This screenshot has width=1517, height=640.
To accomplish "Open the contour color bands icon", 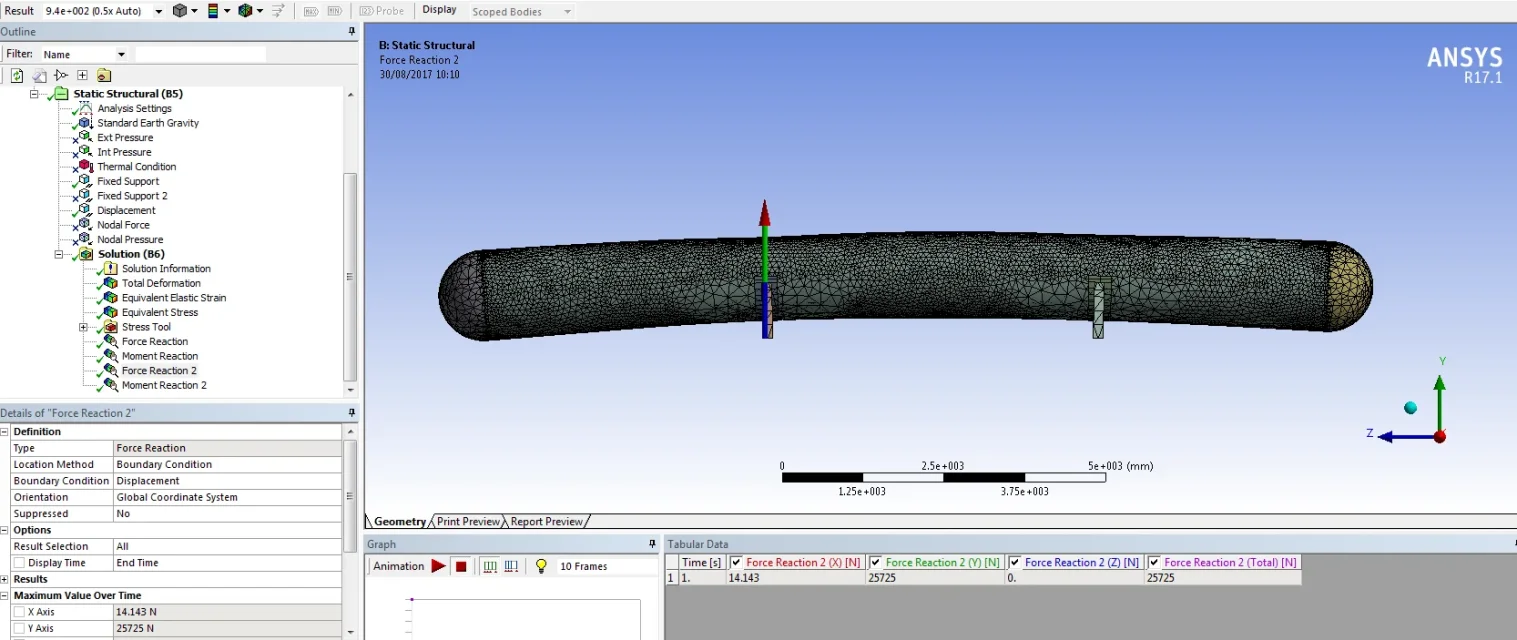I will tap(213, 11).
